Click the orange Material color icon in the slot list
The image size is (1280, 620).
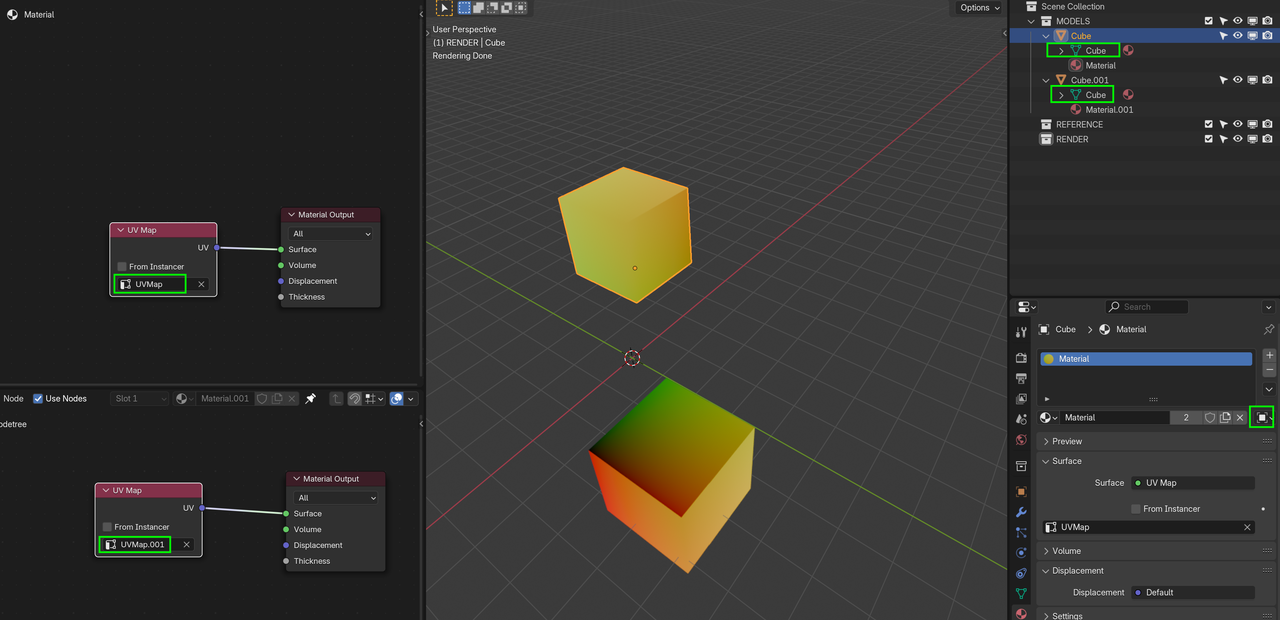tap(1048, 358)
